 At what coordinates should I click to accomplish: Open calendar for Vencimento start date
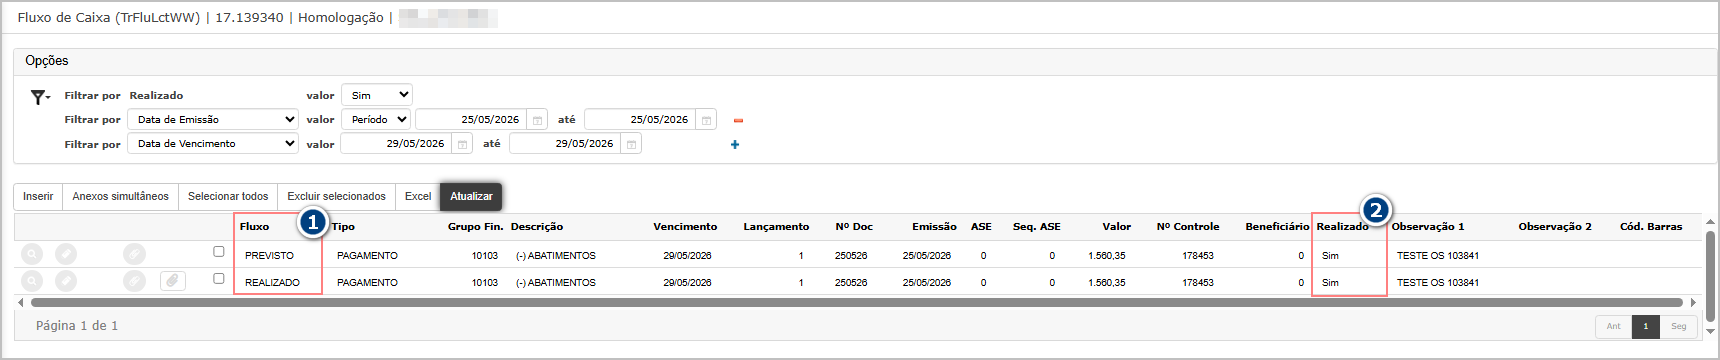(462, 144)
